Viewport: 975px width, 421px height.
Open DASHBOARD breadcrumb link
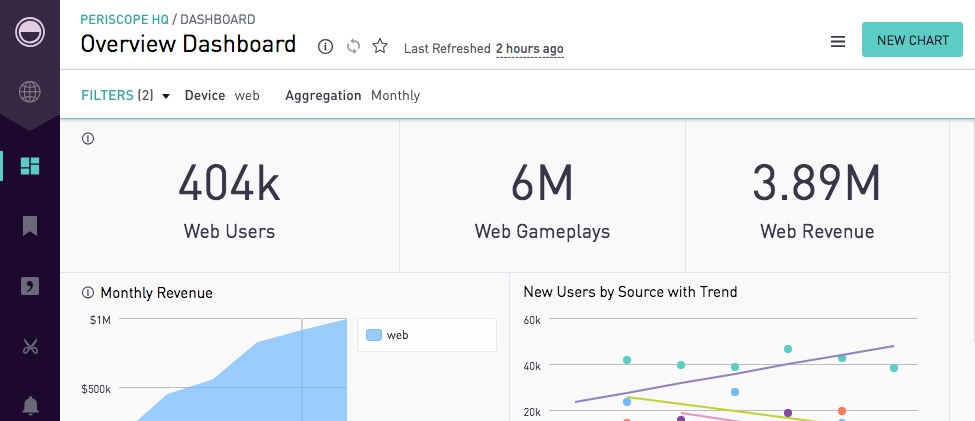point(218,19)
